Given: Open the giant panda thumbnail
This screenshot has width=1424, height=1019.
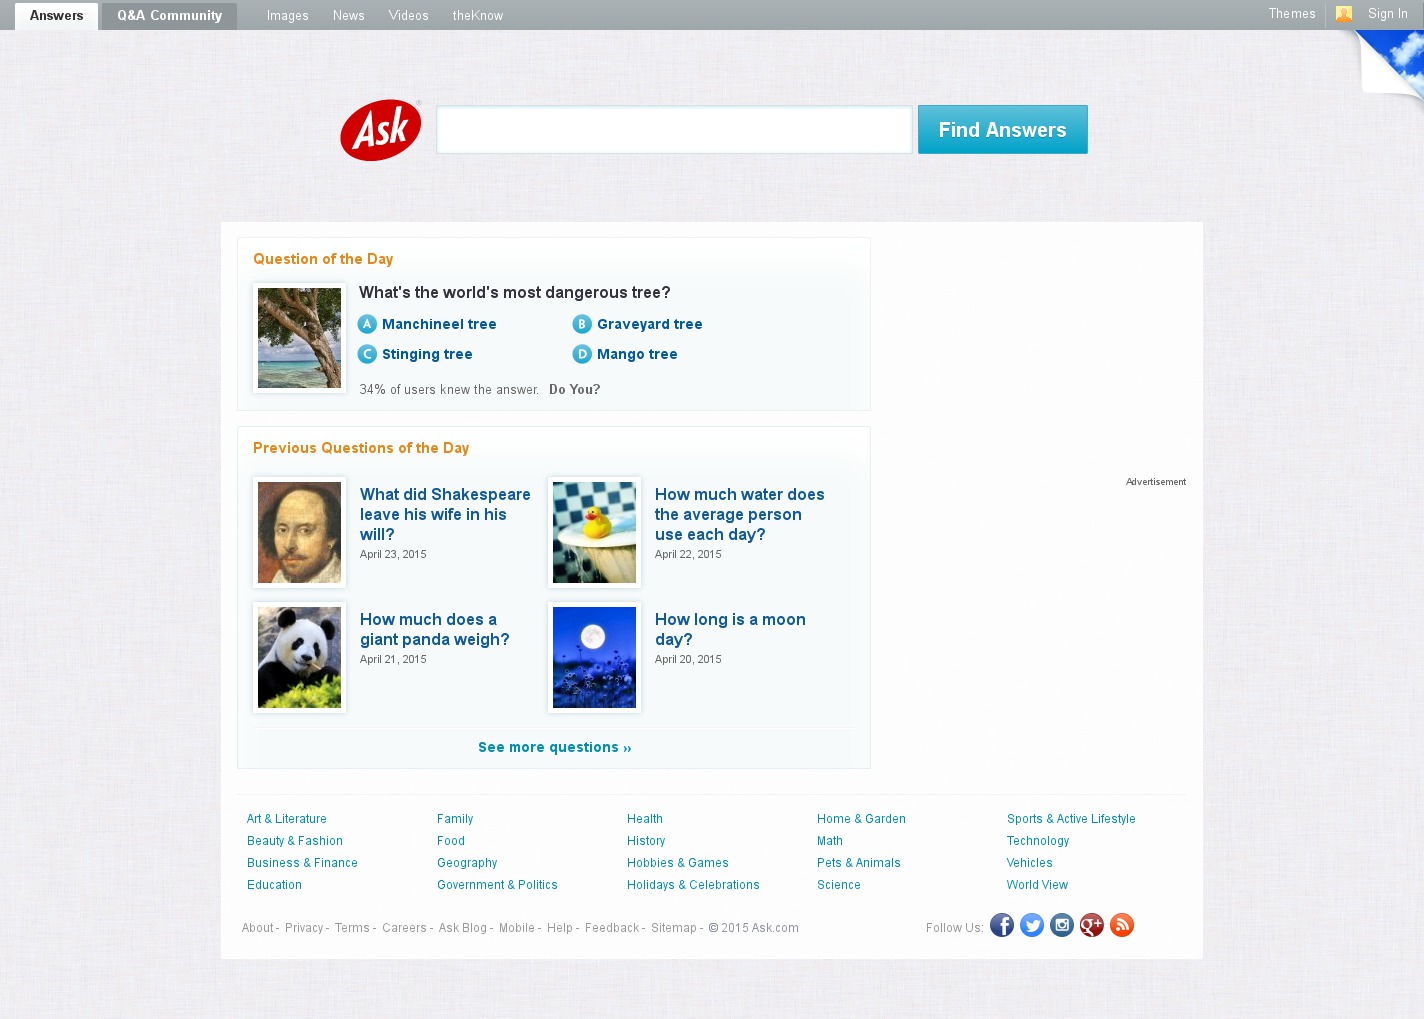Looking at the screenshot, I should [300, 658].
